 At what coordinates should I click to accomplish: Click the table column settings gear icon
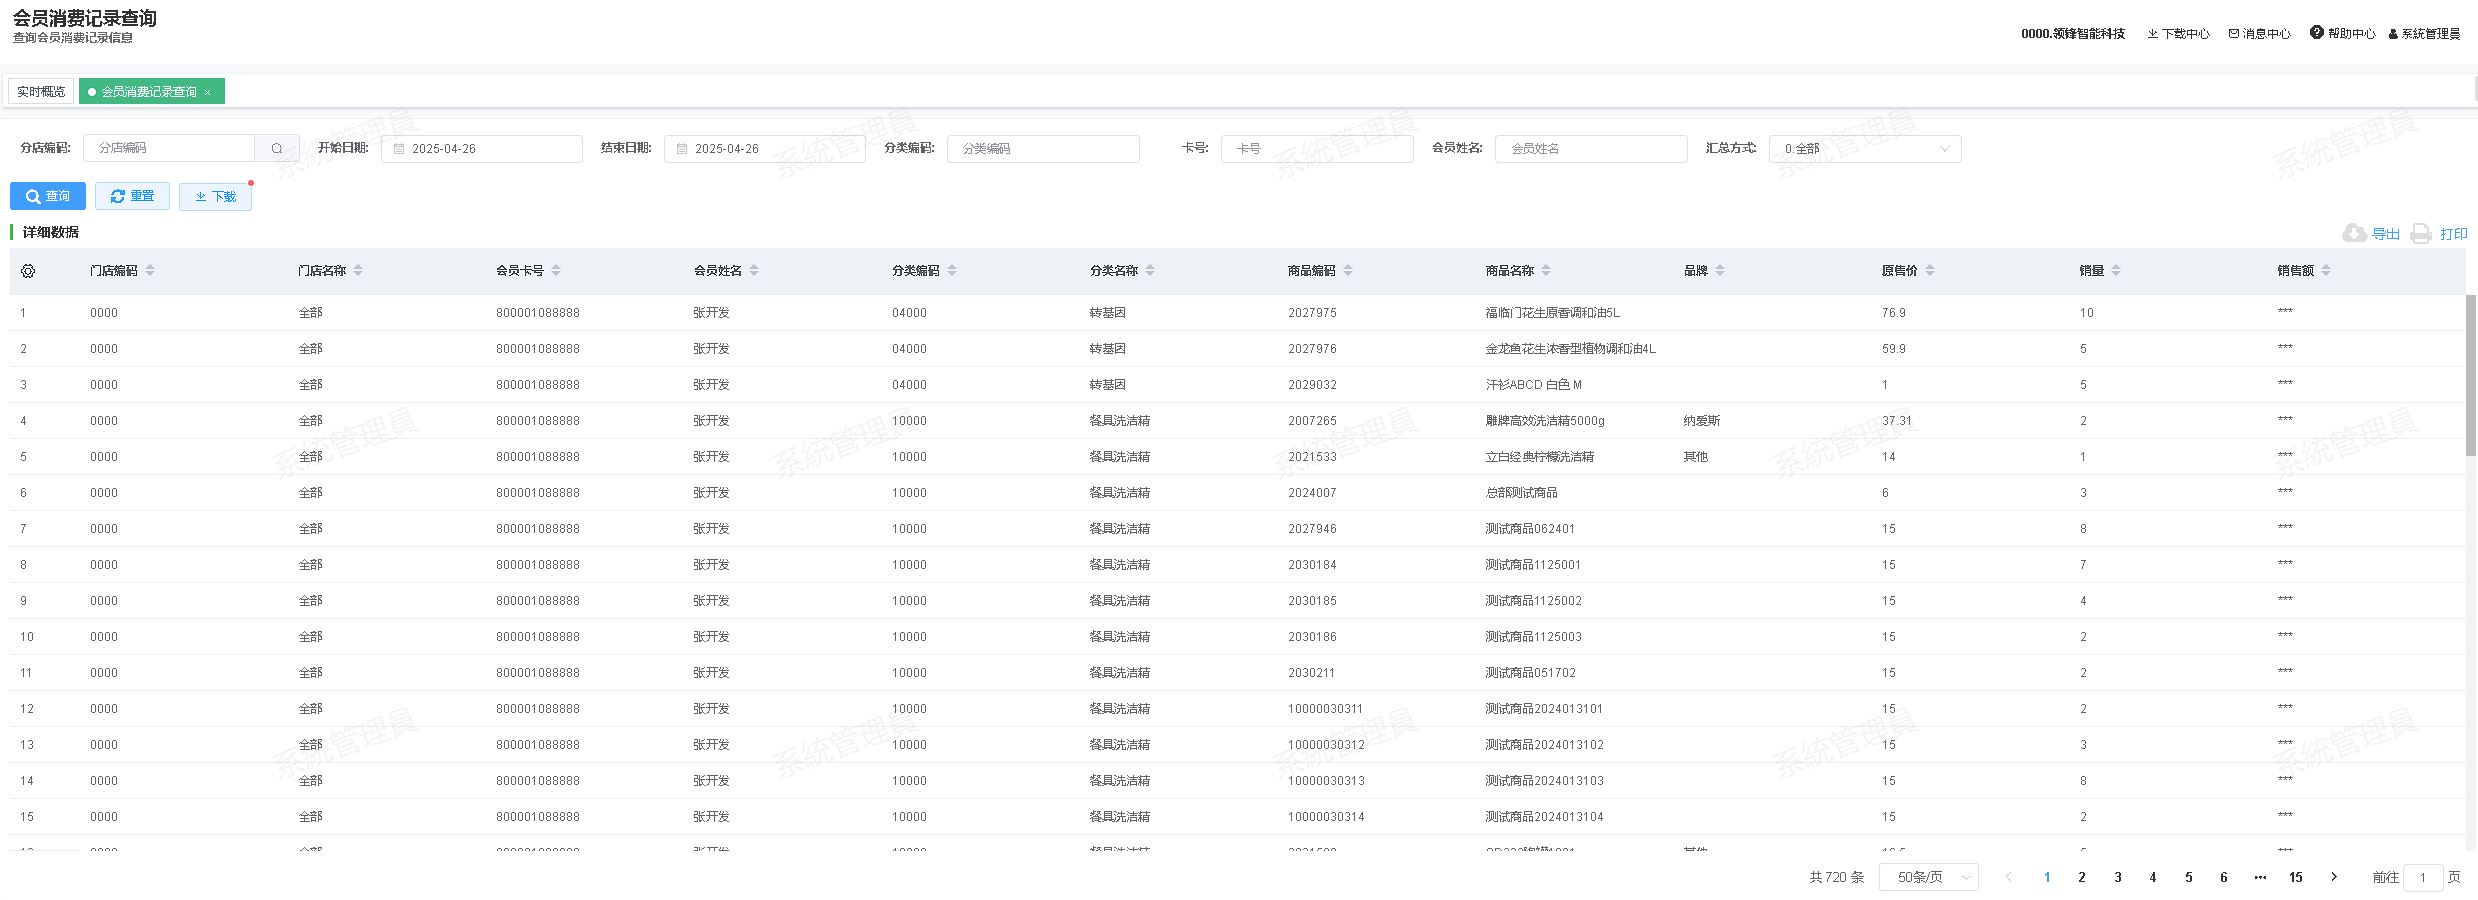pos(28,271)
